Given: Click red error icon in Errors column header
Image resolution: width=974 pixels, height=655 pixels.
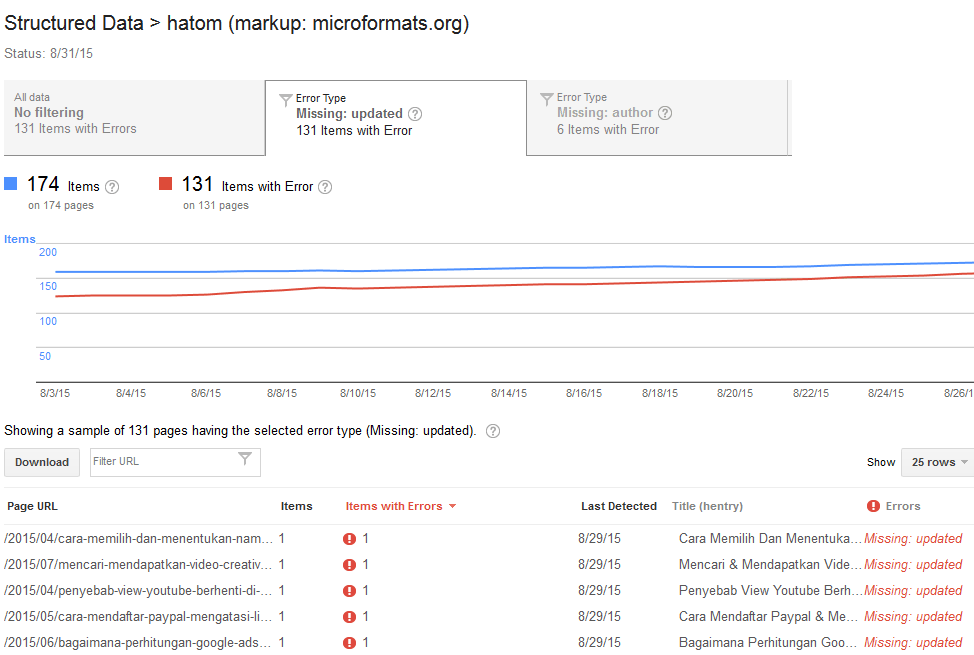Looking at the screenshot, I should [873, 506].
